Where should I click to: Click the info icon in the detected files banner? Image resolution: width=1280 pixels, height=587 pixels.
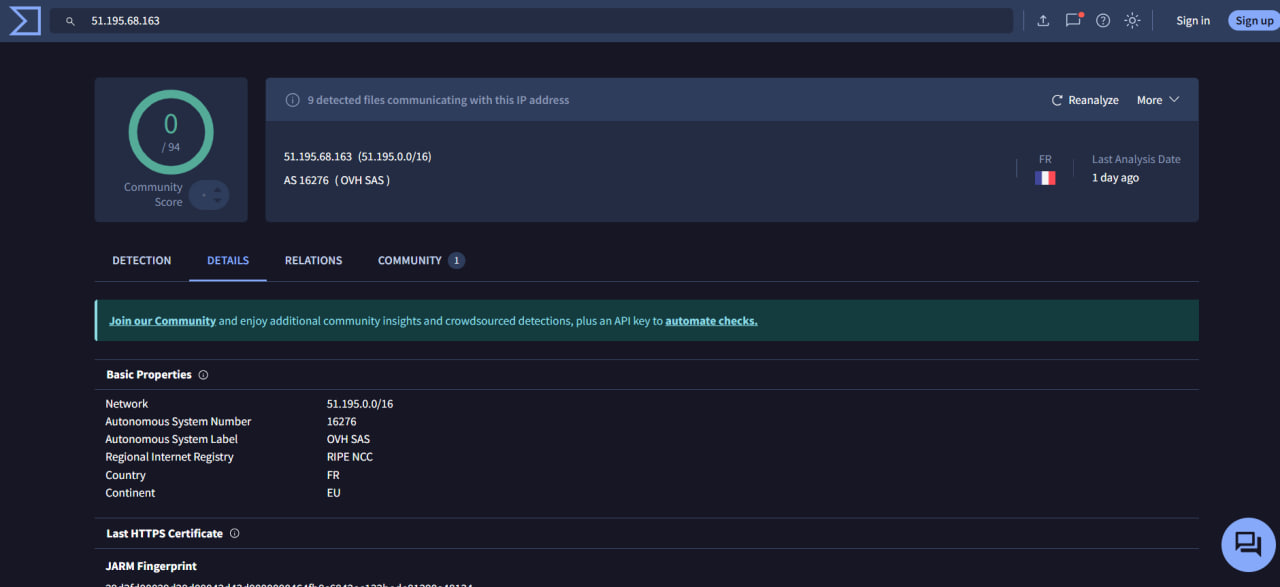click(x=292, y=99)
